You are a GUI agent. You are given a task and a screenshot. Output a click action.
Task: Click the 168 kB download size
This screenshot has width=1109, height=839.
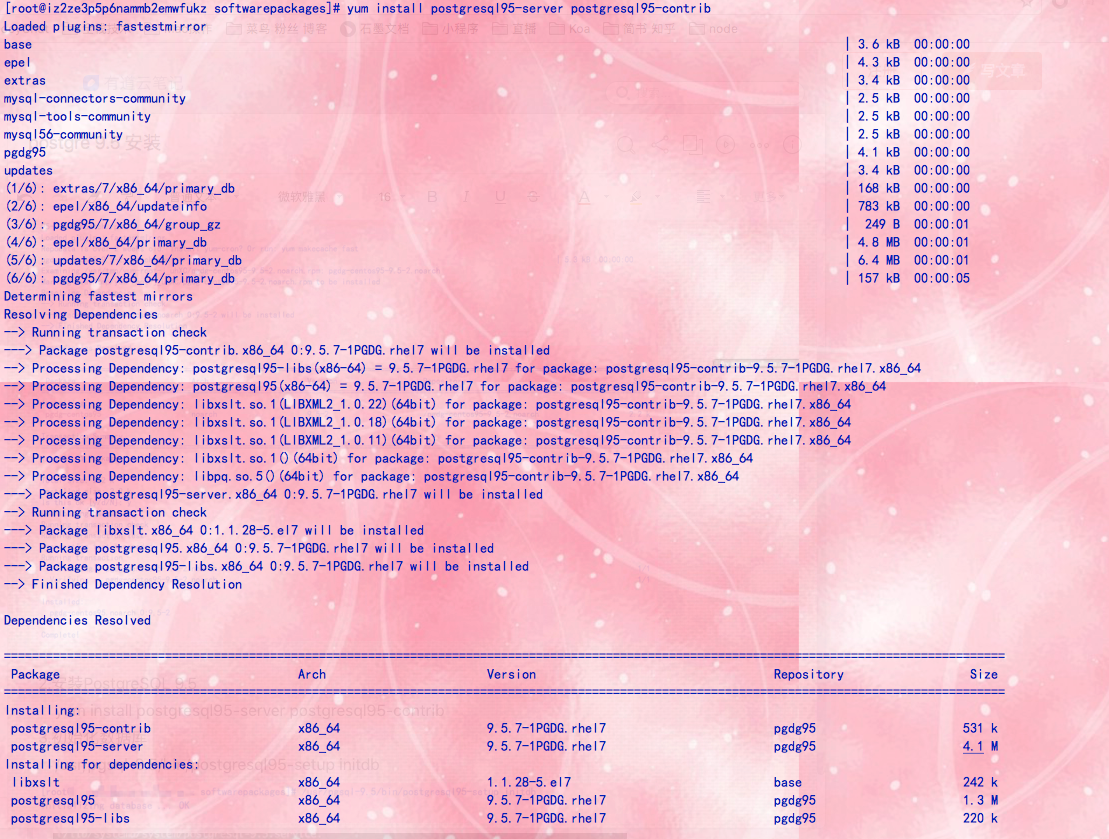(878, 188)
